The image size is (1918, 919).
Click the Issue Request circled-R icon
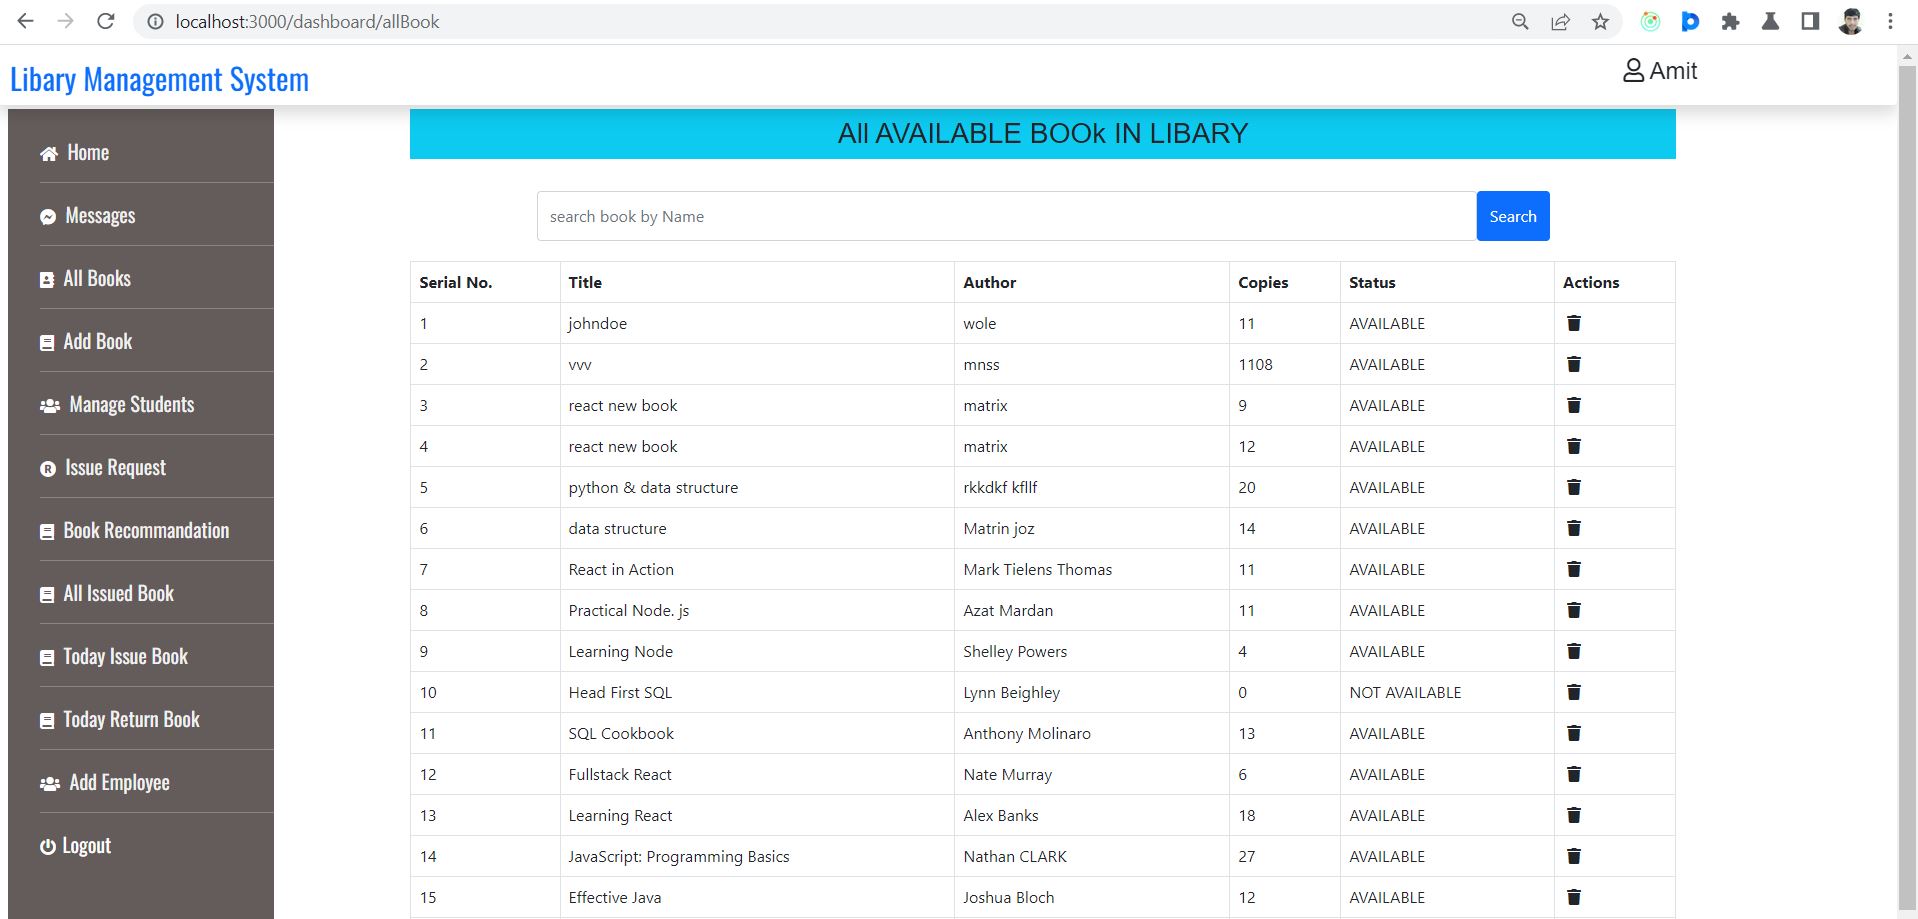(x=47, y=467)
